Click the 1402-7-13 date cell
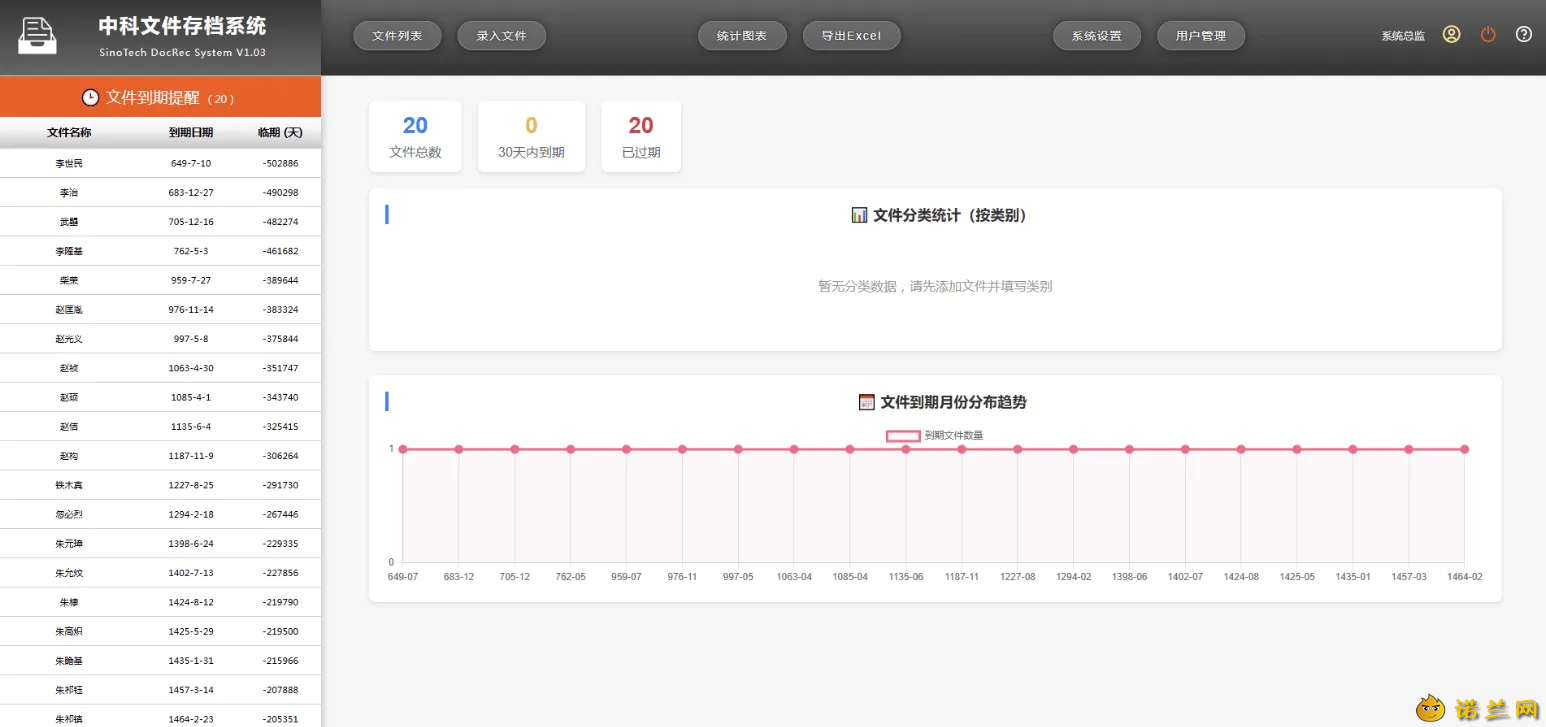The width and height of the screenshot is (1546, 727). [191, 573]
